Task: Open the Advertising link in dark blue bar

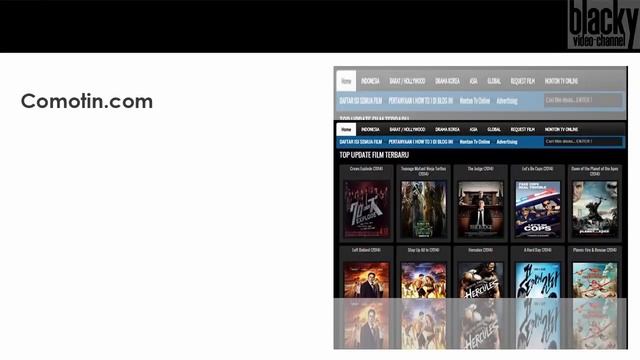Action: pos(507,142)
